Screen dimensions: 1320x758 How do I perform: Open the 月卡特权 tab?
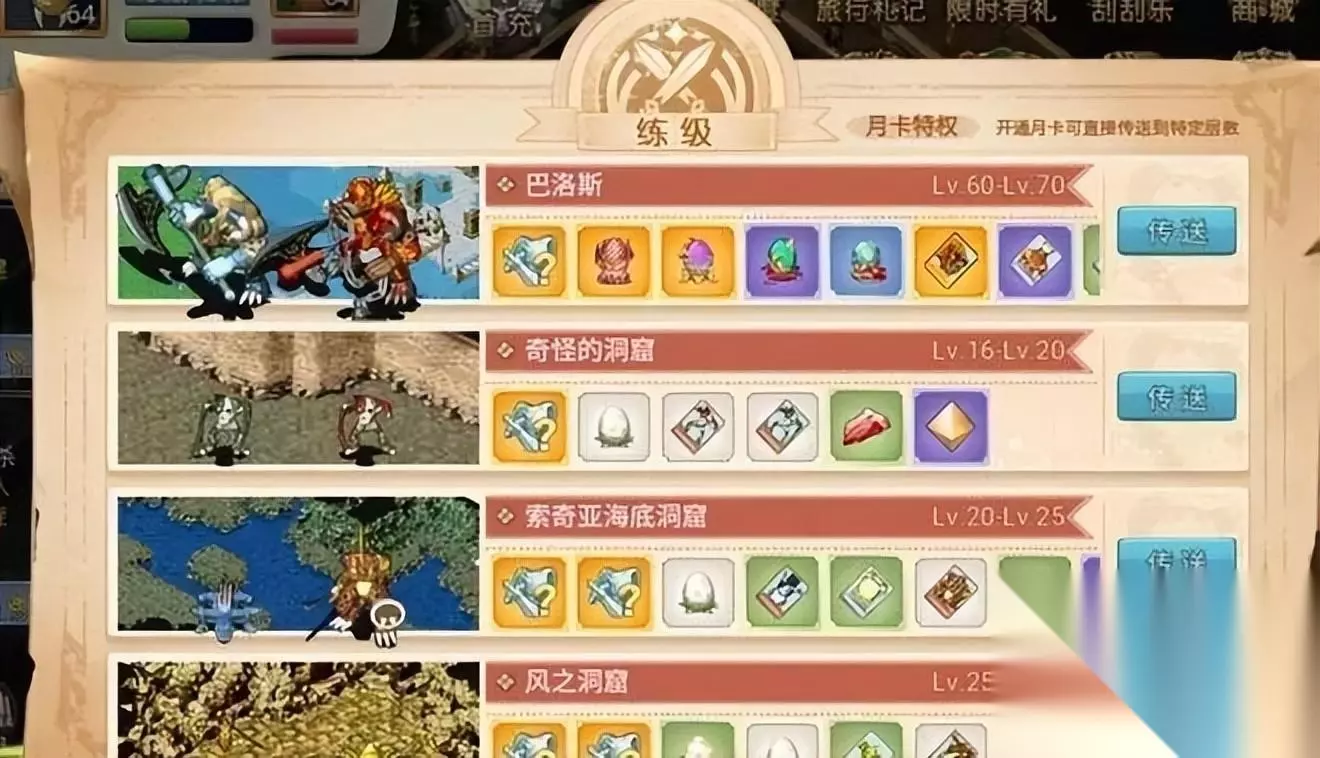coord(911,126)
